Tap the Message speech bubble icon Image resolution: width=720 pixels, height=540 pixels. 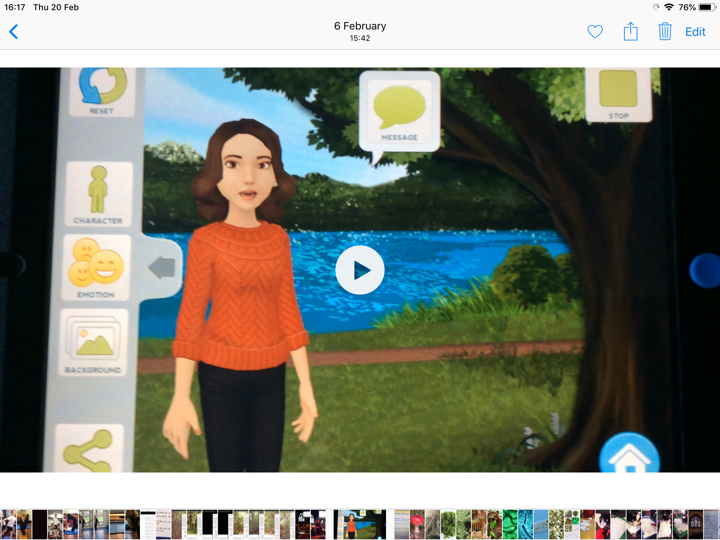coord(399,111)
